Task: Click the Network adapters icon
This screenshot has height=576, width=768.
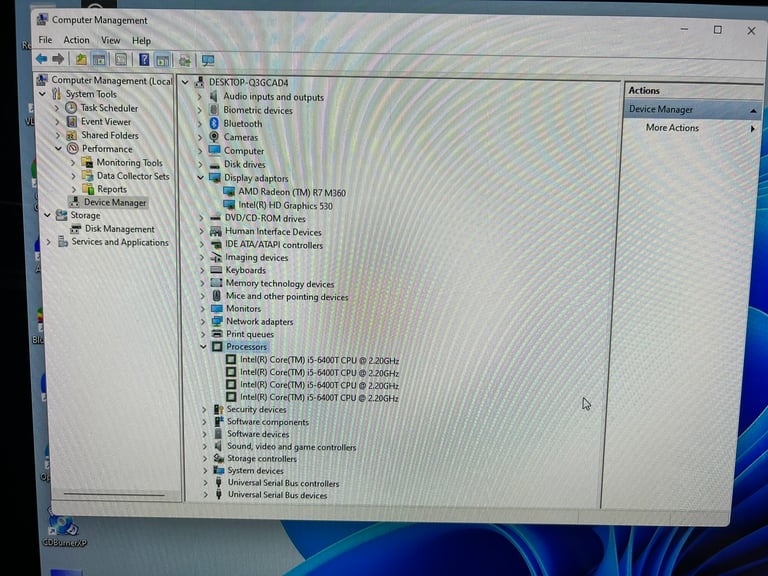Action: coord(217,321)
